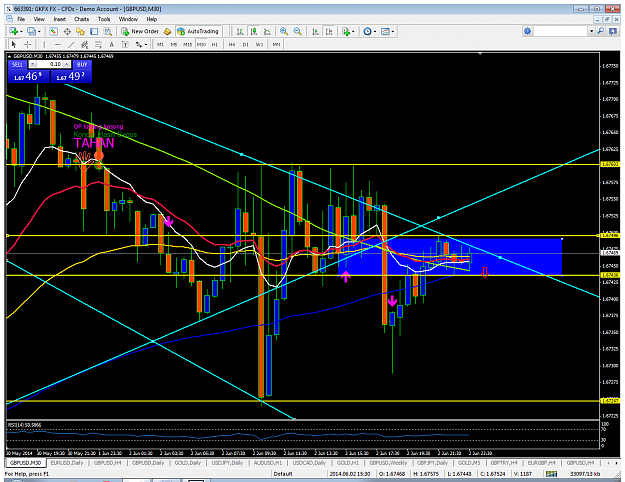This screenshot has width=625, height=482.
Task: Open the New Chart toolbar icon
Action: 13,31
